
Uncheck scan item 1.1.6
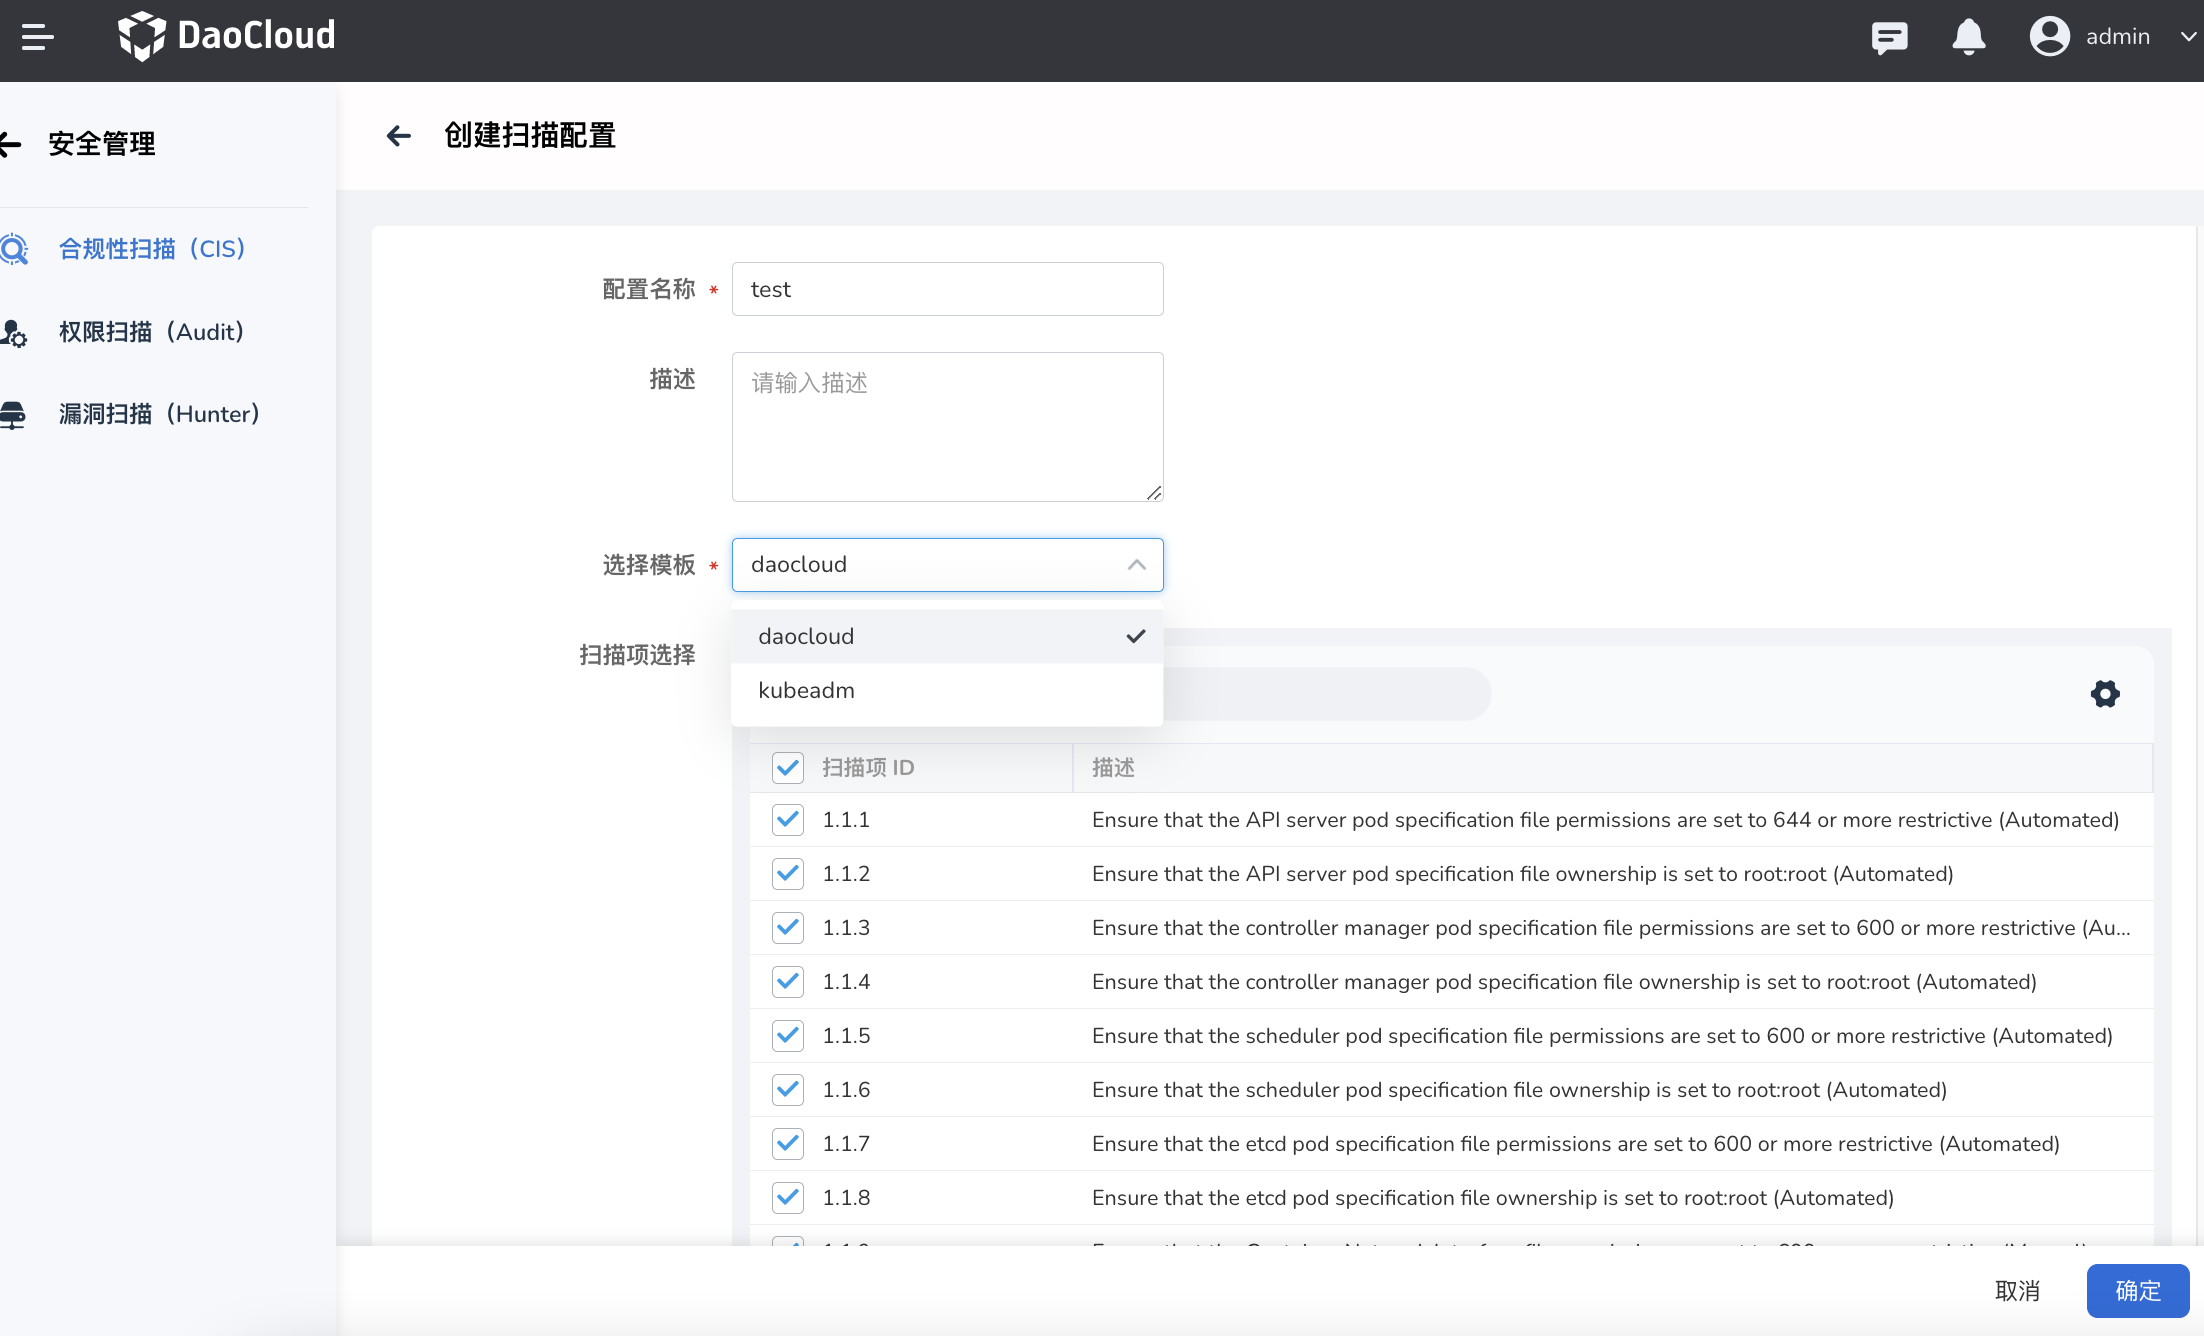788,1090
